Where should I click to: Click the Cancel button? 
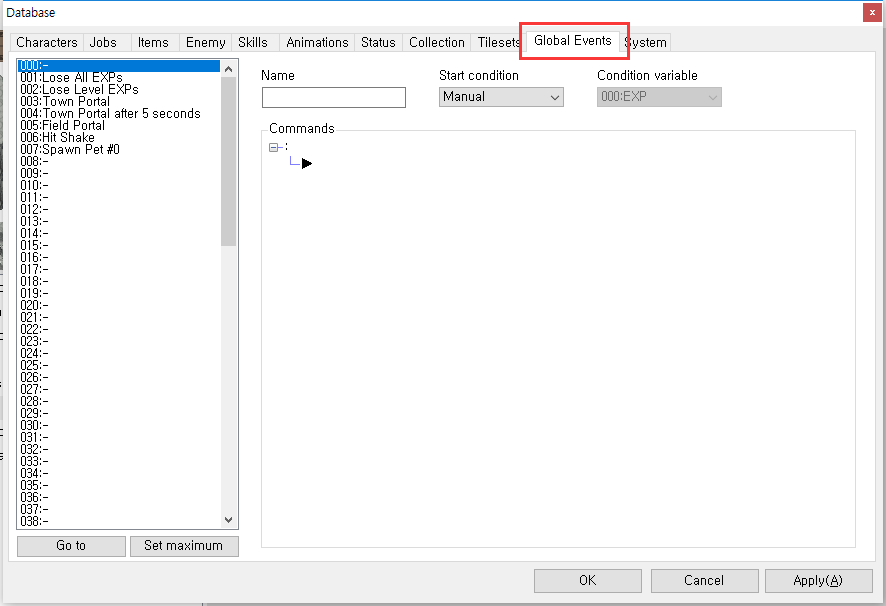click(x=703, y=580)
